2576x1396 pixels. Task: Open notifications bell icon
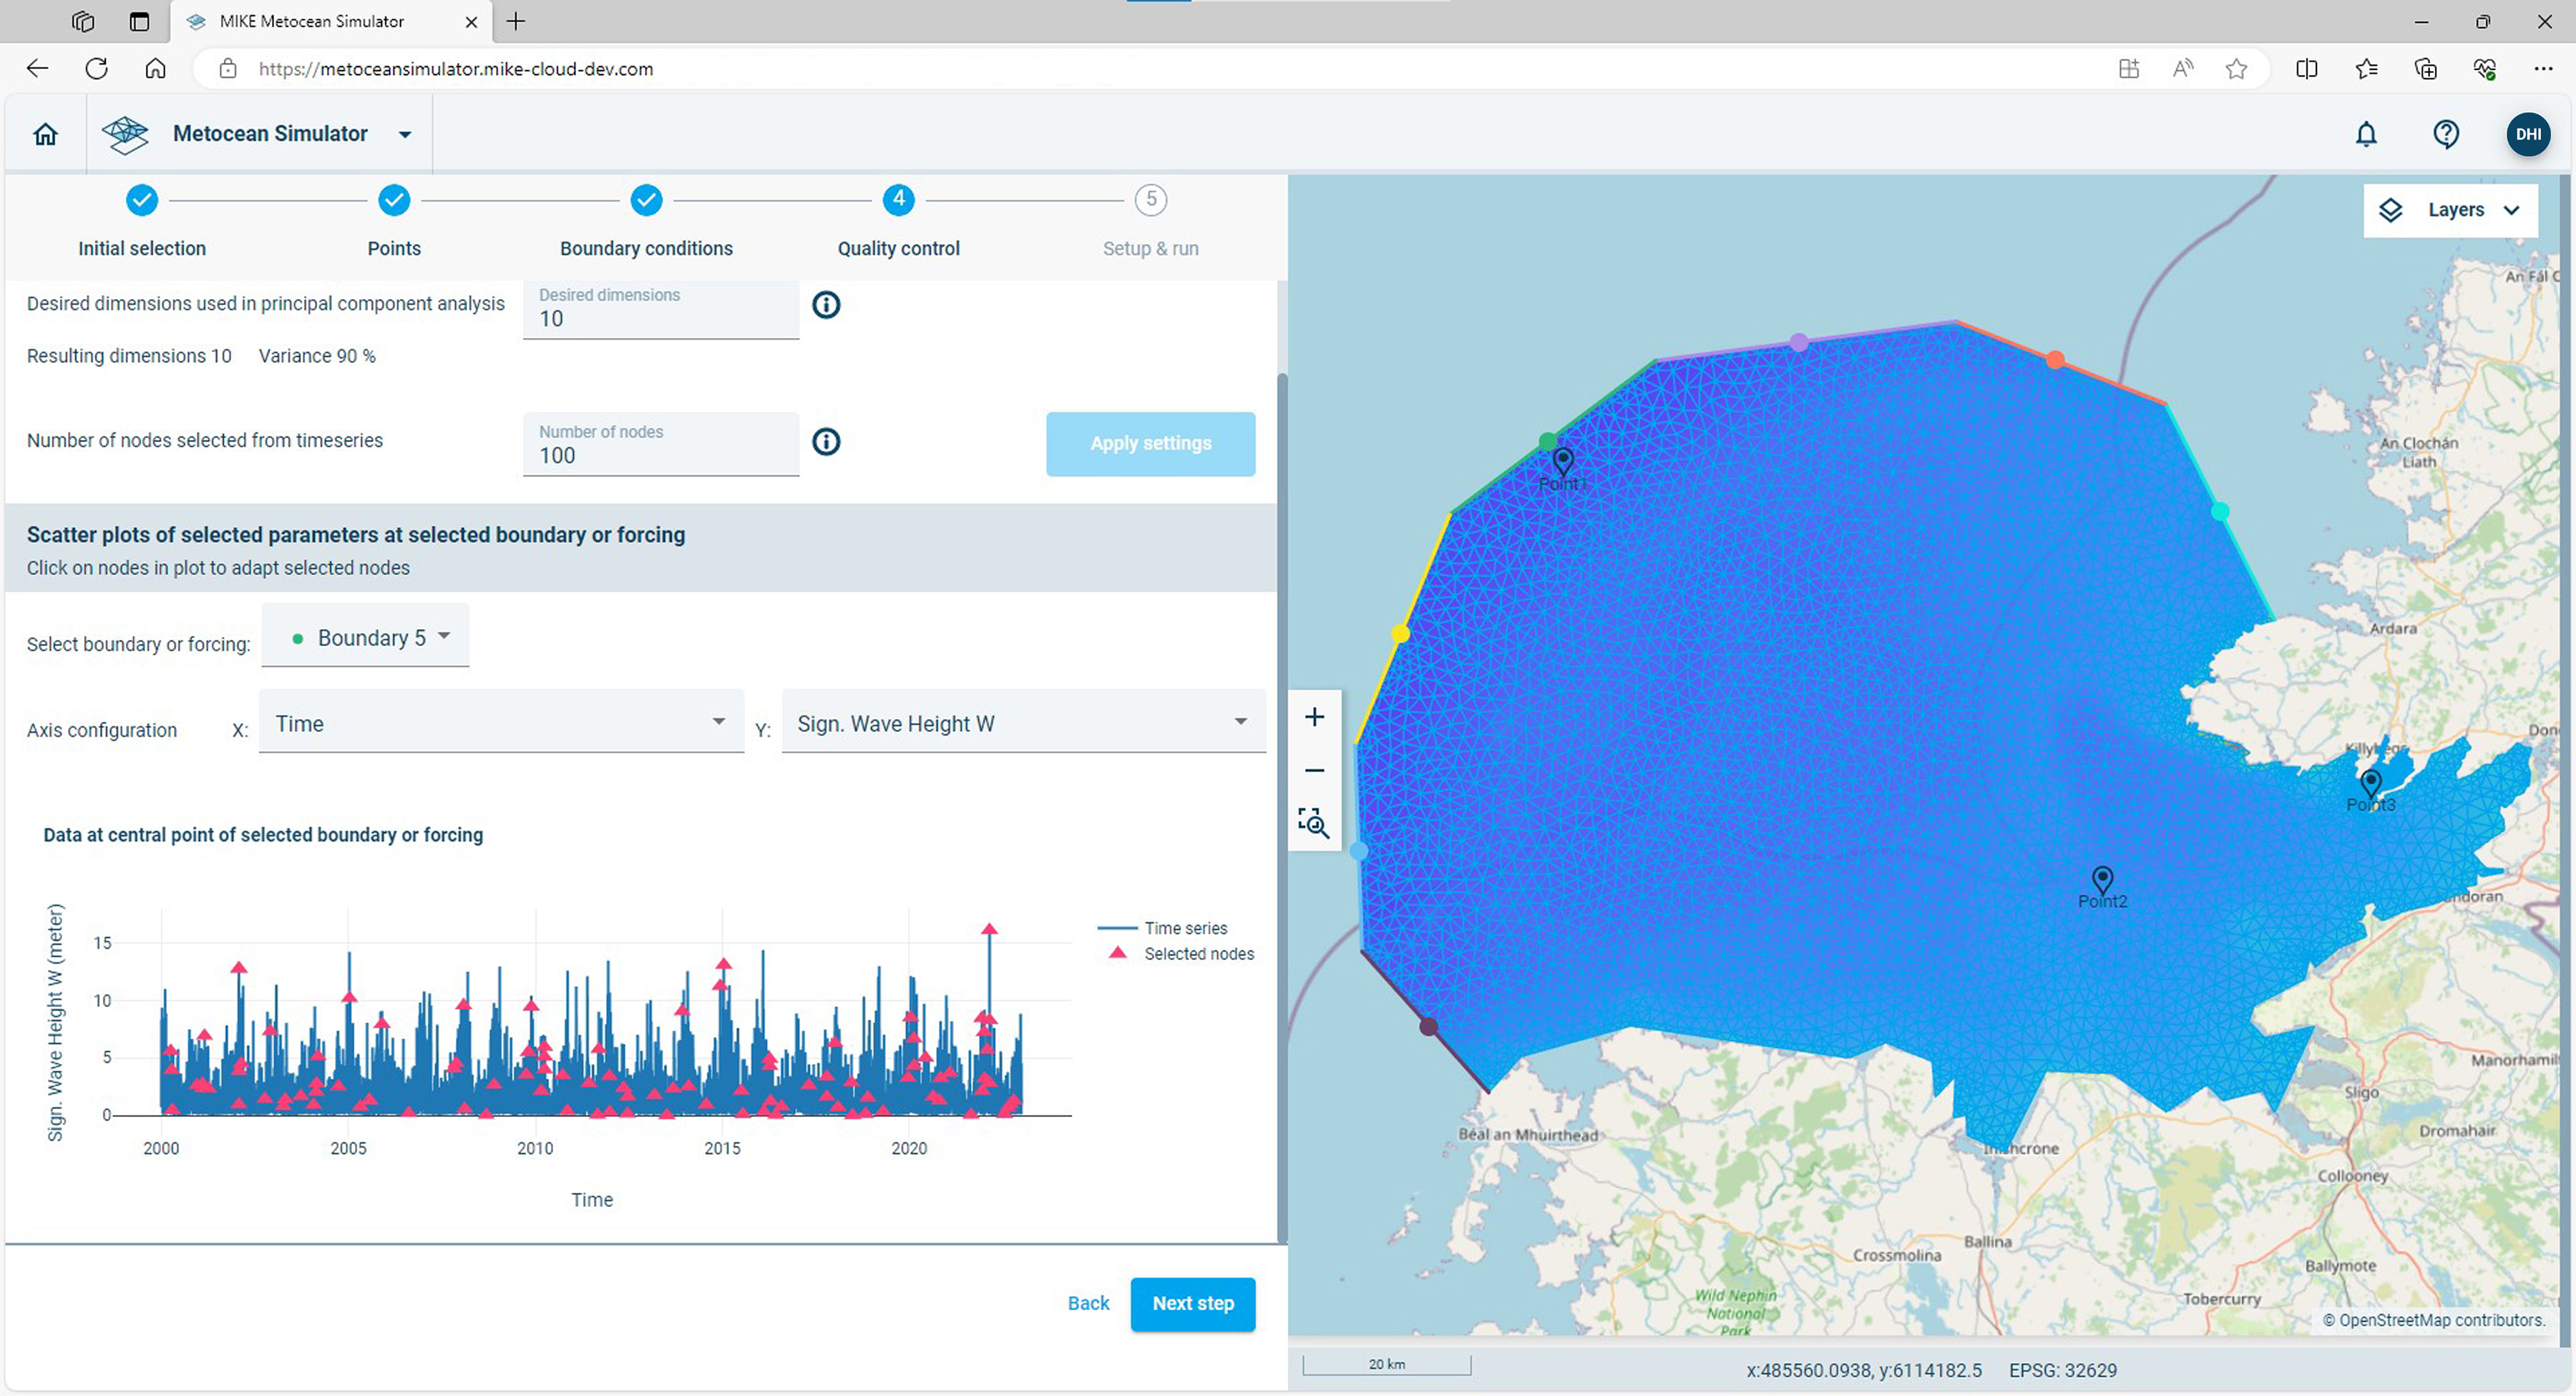pos(2365,134)
